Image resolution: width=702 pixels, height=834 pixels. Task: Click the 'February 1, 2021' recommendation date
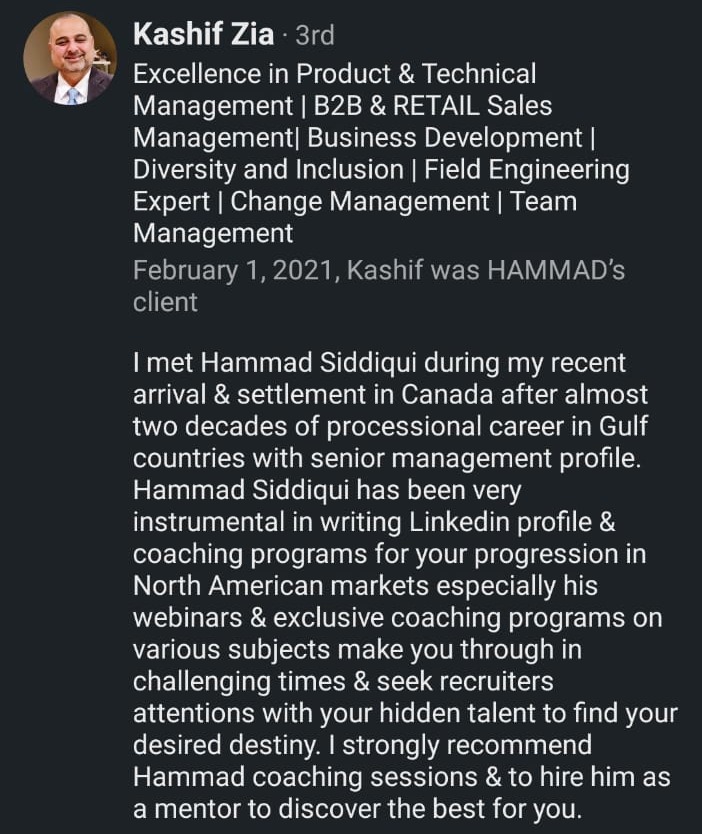pos(234,270)
